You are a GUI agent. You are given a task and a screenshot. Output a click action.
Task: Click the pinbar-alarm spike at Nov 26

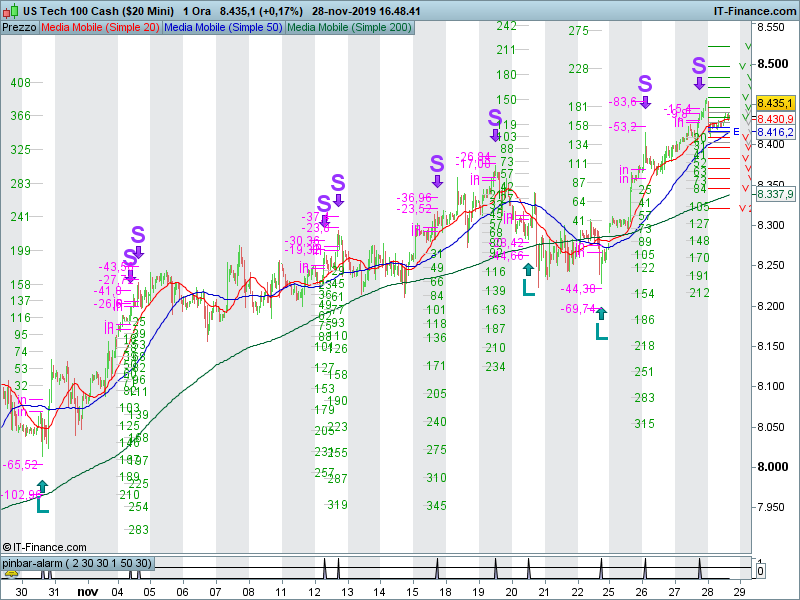click(x=645, y=568)
